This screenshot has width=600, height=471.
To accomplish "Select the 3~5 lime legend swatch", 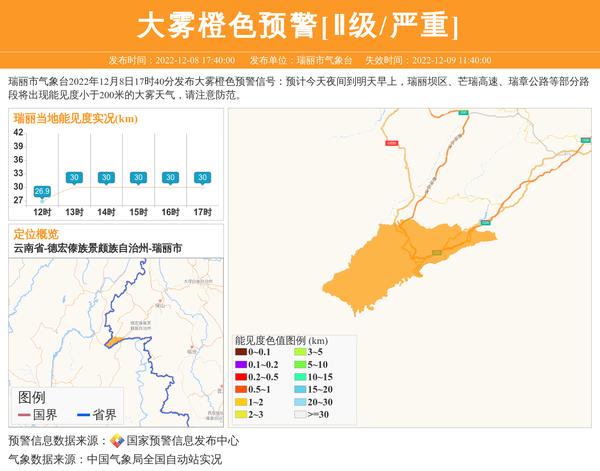I will click(300, 352).
